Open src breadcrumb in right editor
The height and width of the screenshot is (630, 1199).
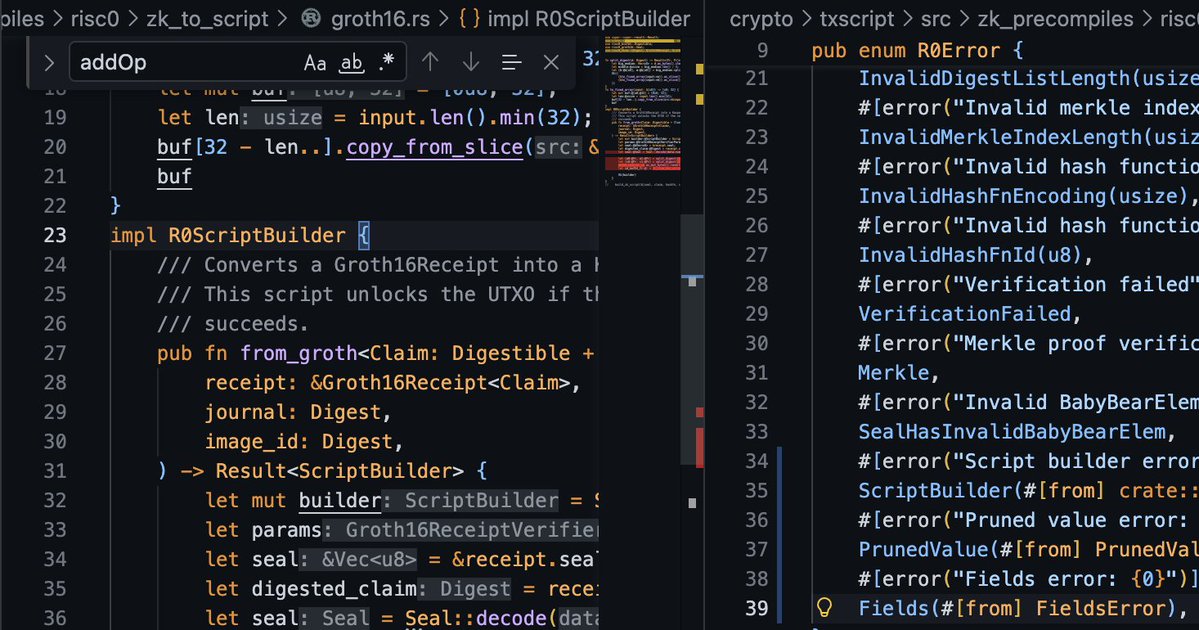(936, 18)
